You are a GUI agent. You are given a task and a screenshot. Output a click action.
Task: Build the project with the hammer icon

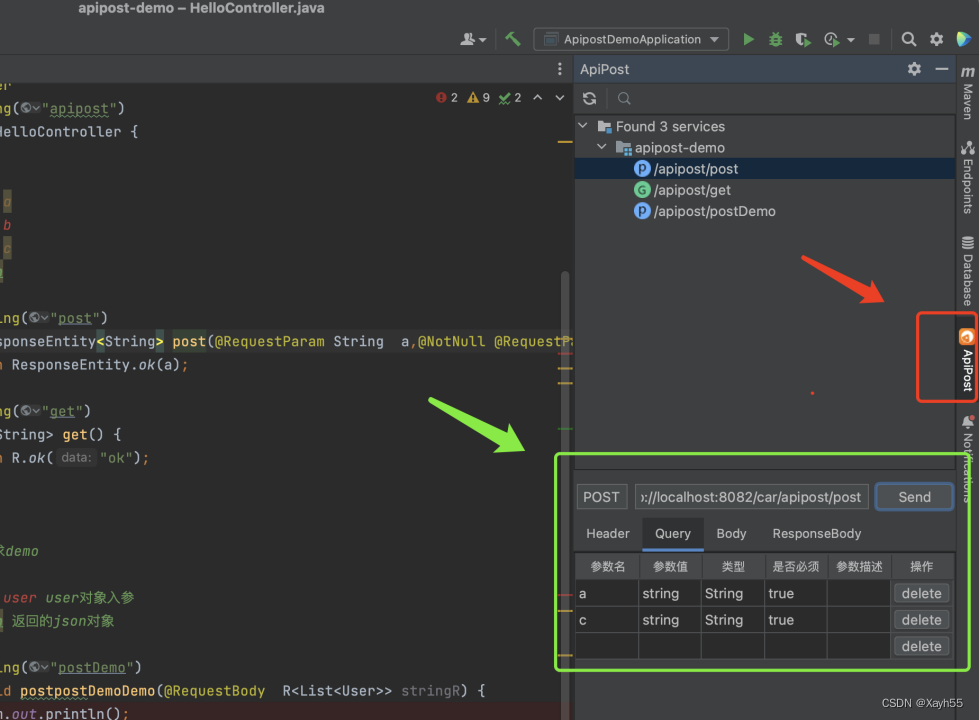pos(513,38)
